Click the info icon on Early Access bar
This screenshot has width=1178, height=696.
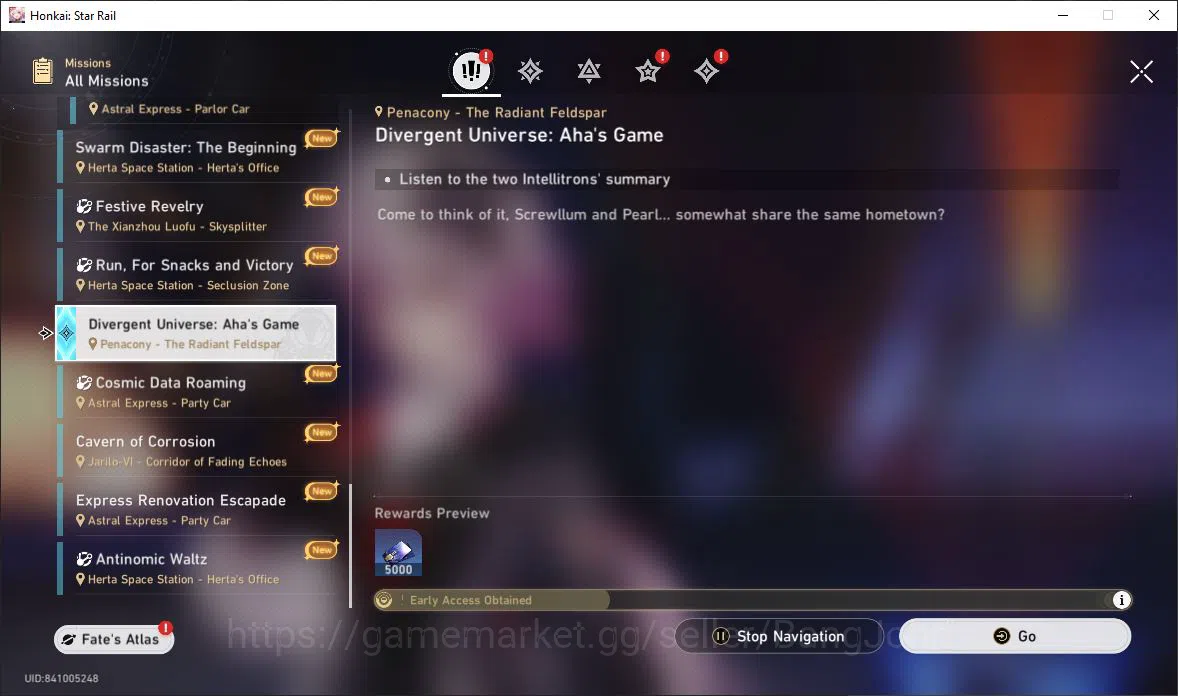click(x=1122, y=600)
